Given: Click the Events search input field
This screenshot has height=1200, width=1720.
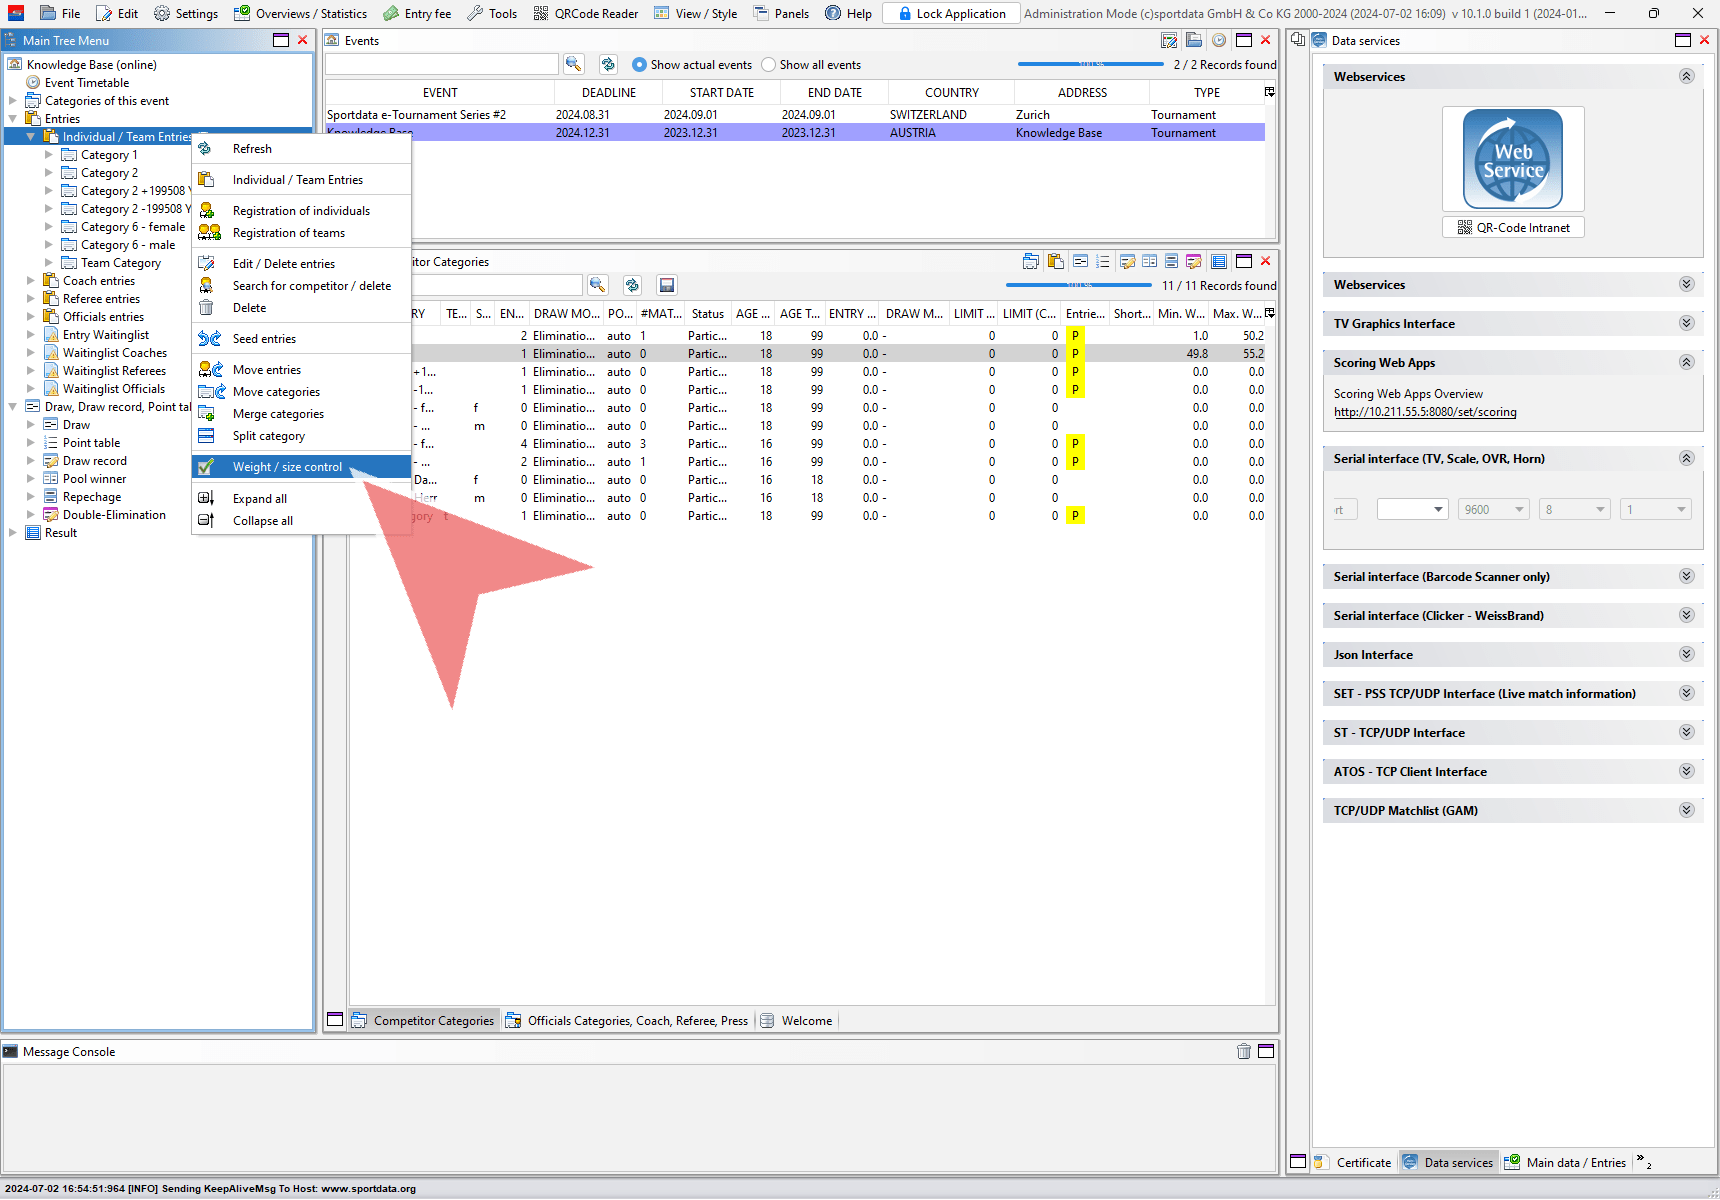Looking at the screenshot, I should pyautogui.click(x=441, y=64).
